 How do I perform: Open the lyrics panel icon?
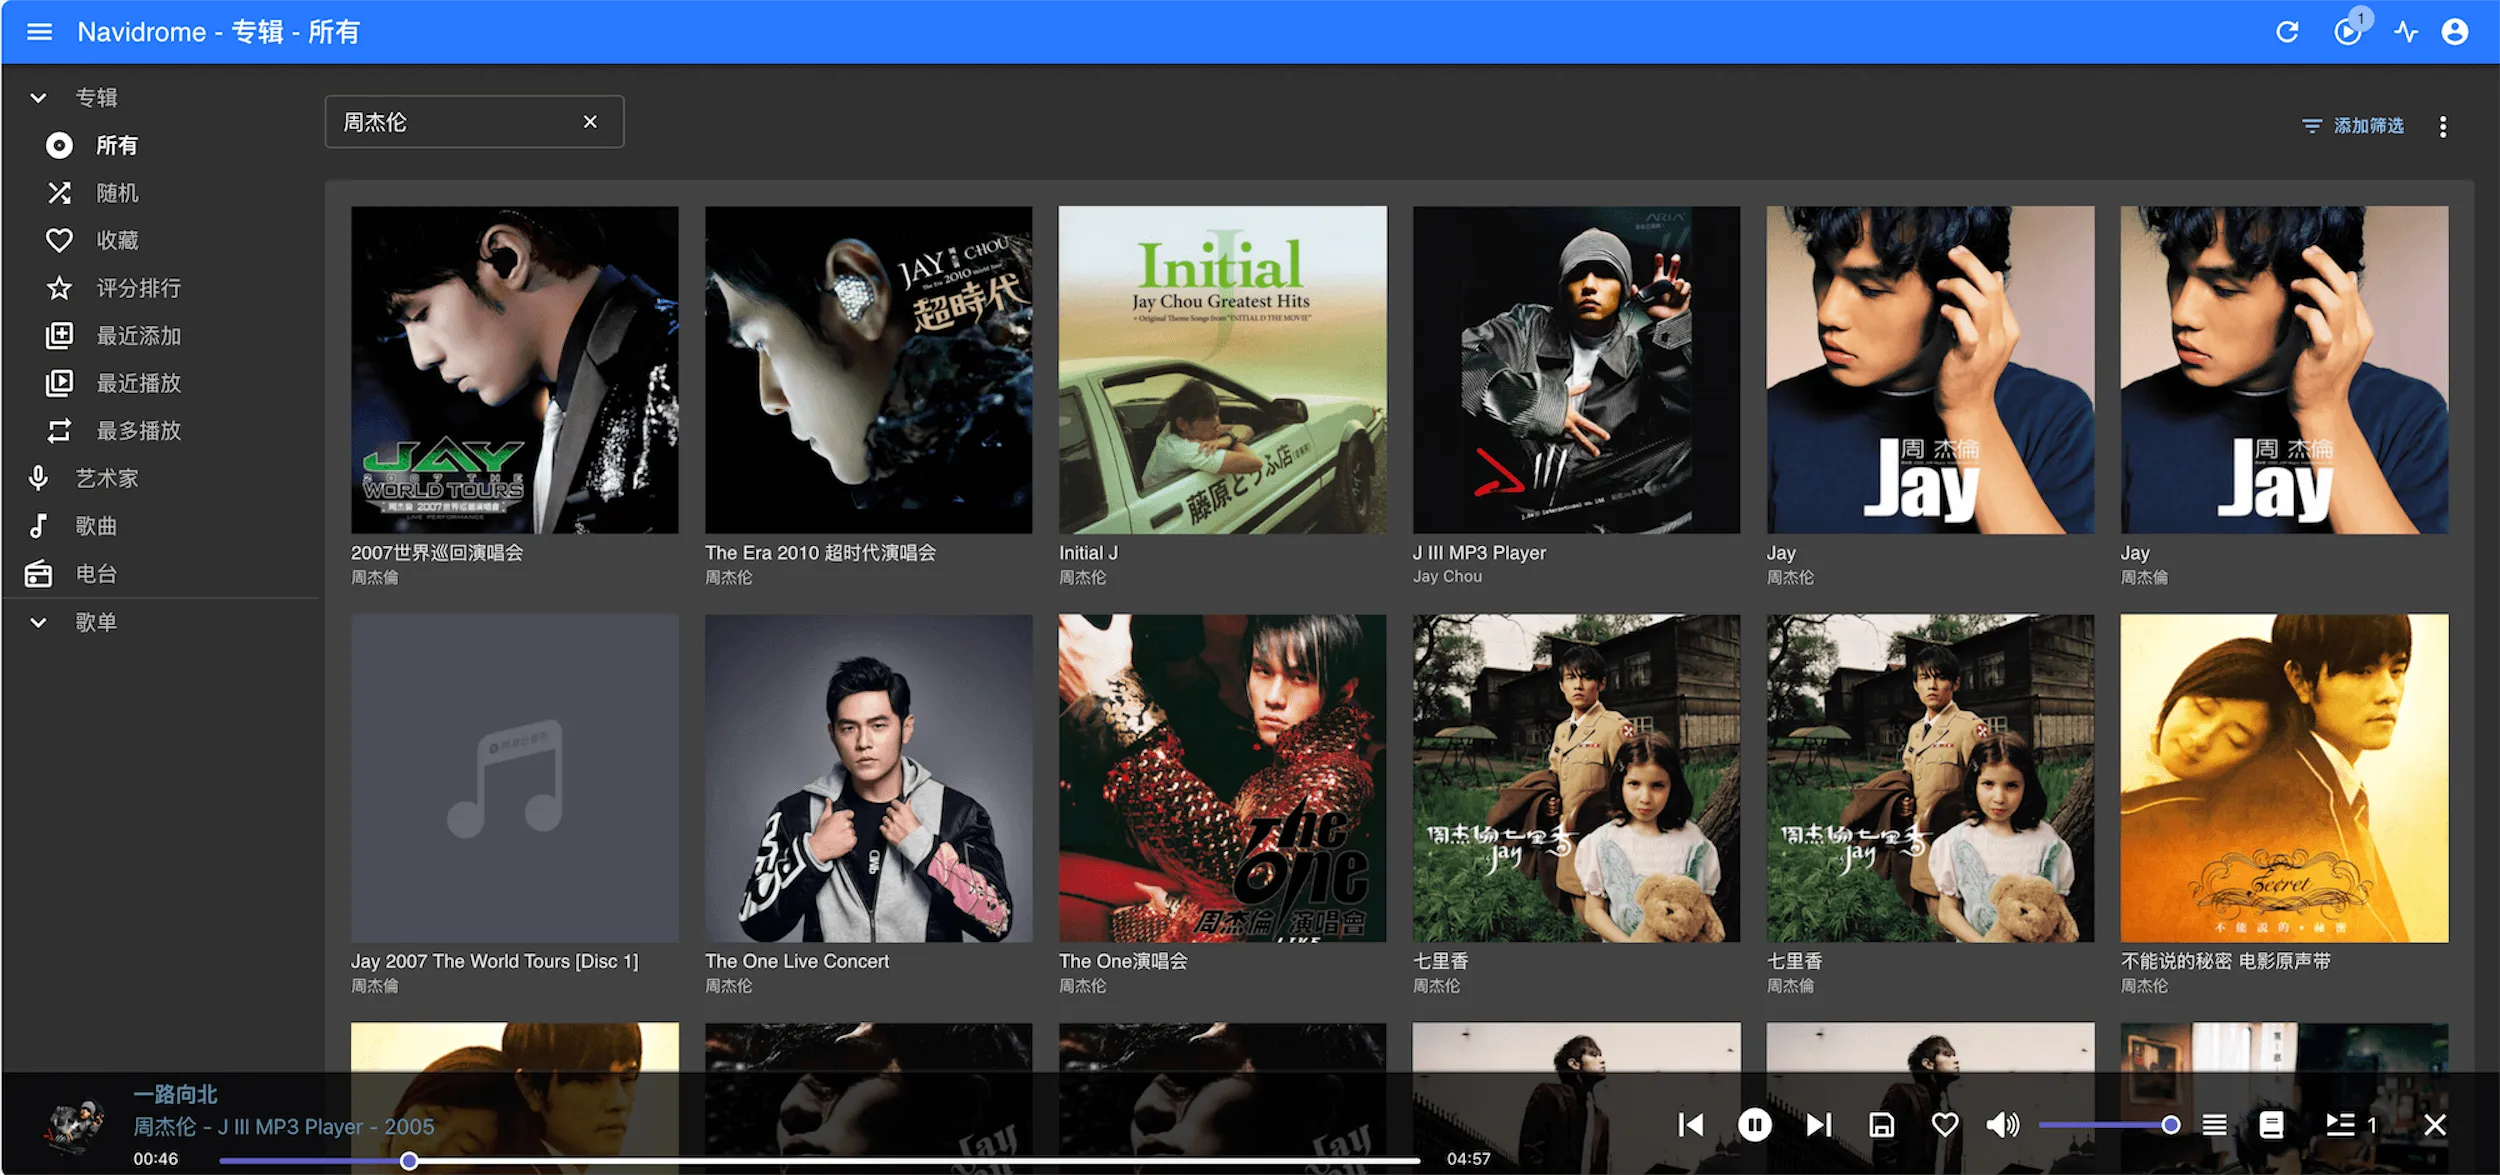point(2271,1125)
